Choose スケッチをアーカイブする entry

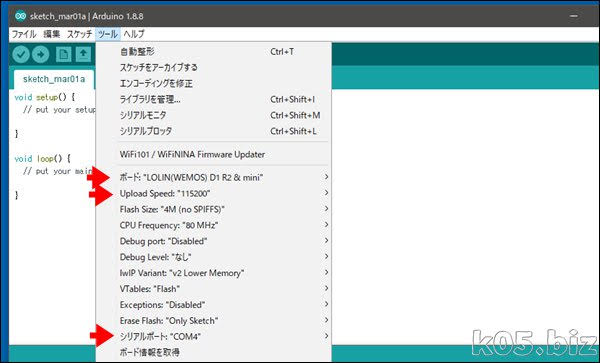pos(214,67)
